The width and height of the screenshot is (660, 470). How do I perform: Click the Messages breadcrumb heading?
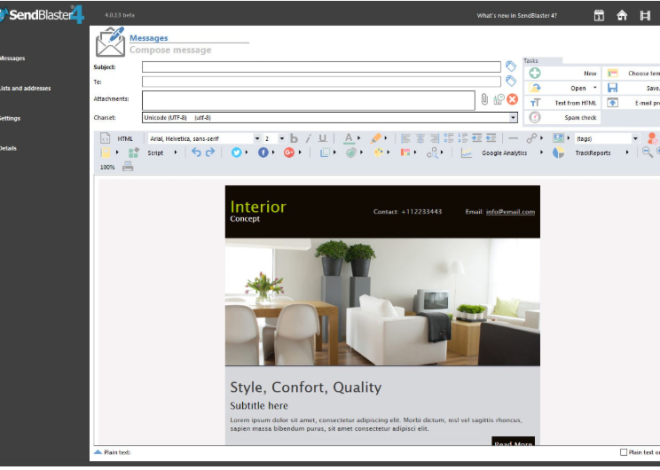coord(149,38)
